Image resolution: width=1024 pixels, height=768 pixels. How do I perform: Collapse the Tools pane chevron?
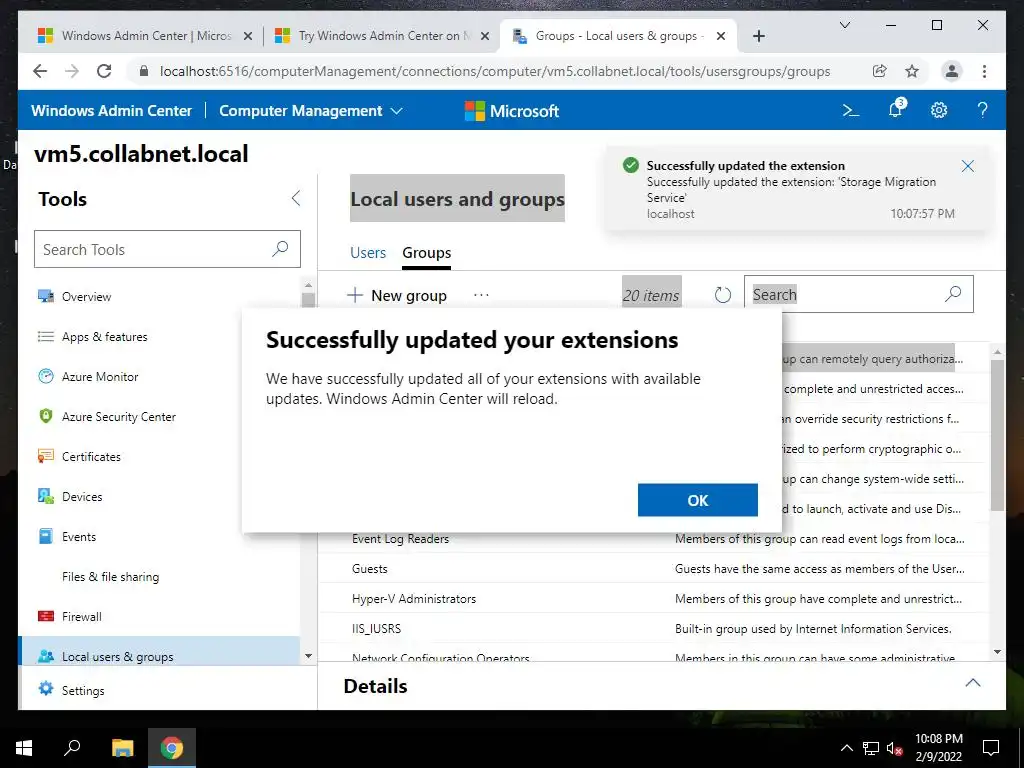296,198
